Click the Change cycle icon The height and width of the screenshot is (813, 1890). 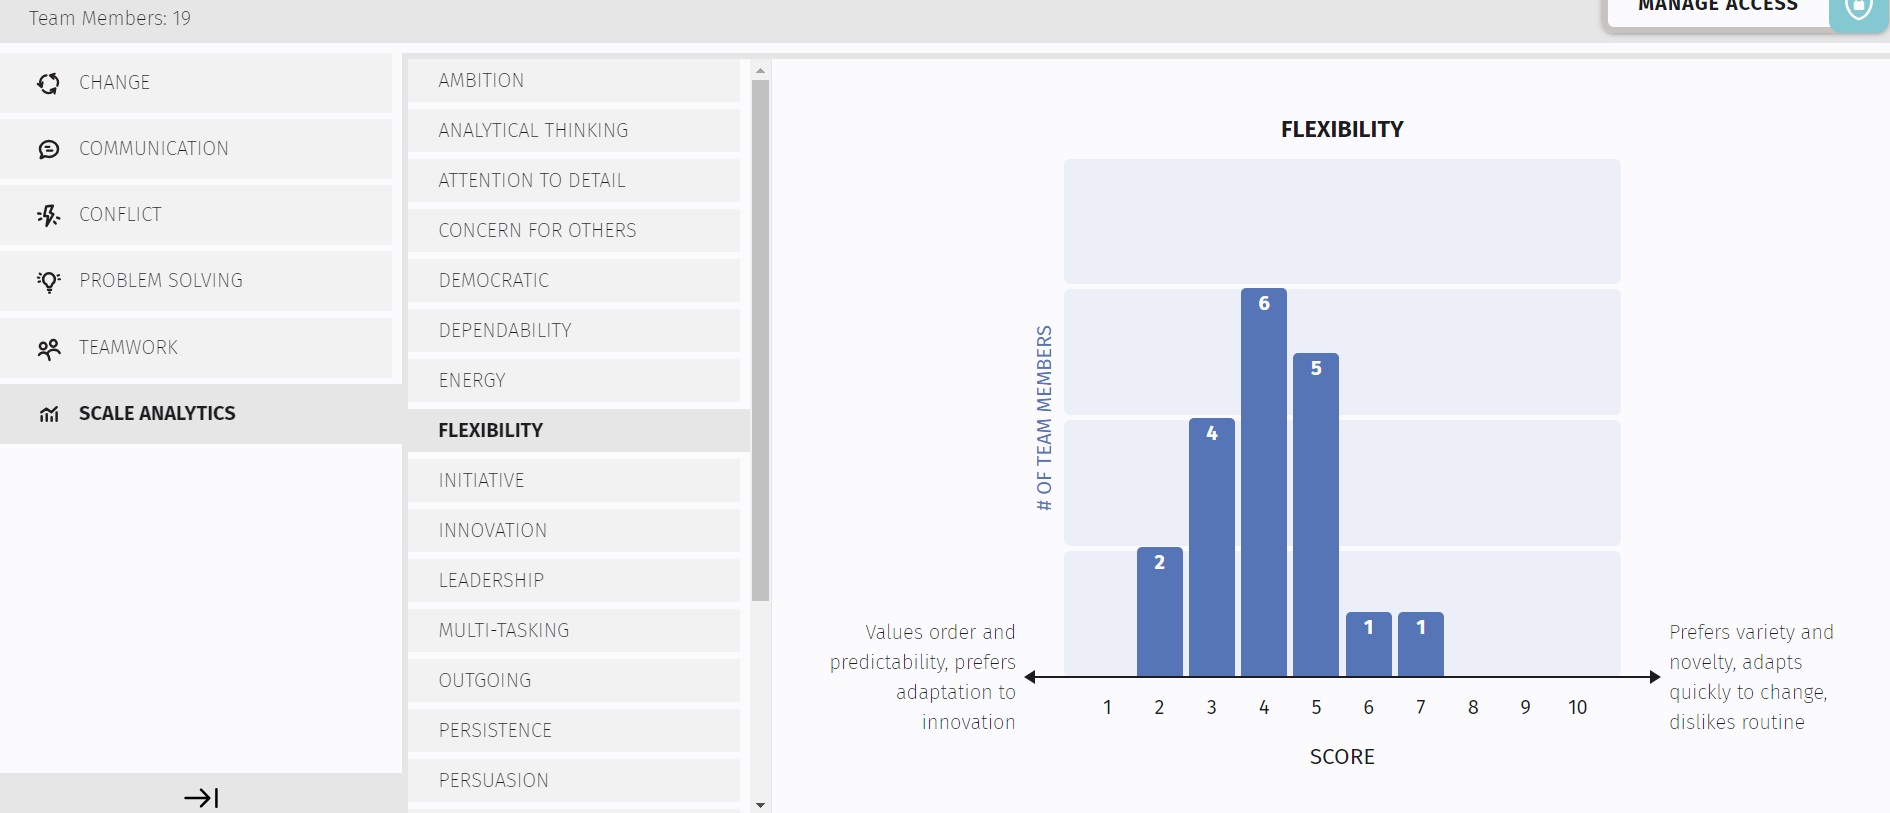click(x=48, y=83)
